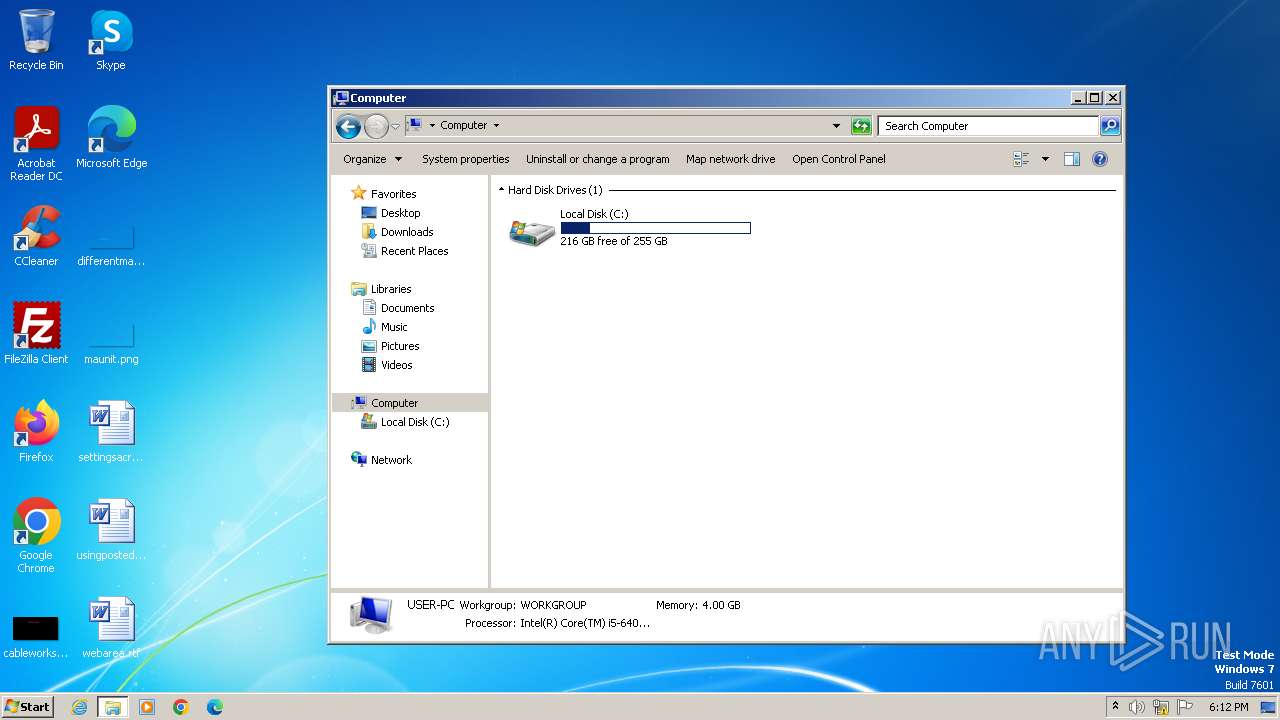Click the Forward navigation arrow in Explorer
This screenshot has width=1280, height=720.
376,126
